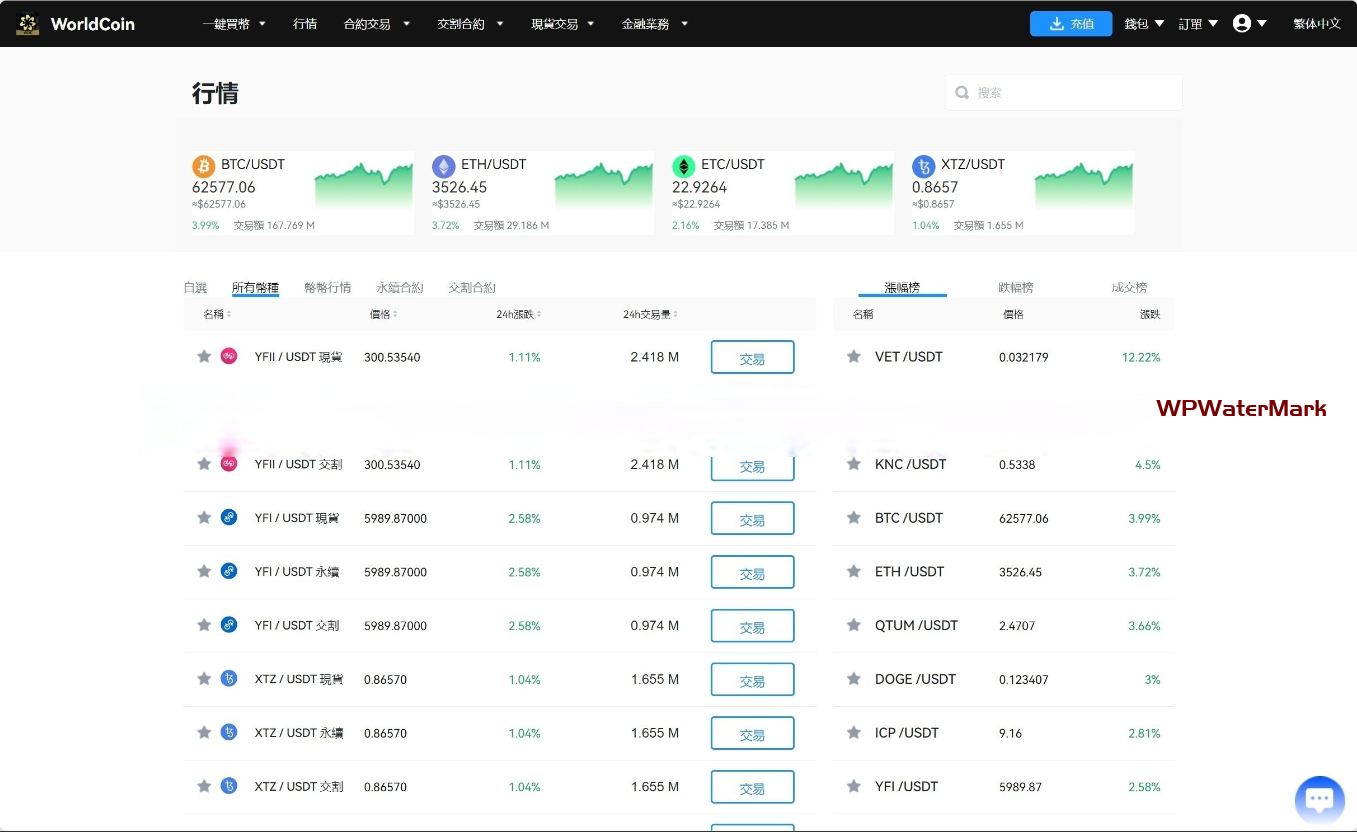Viewport: 1357px width, 832px height.
Task: Favorite the YFII / USDT 現貨 pair star
Action: pos(204,357)
